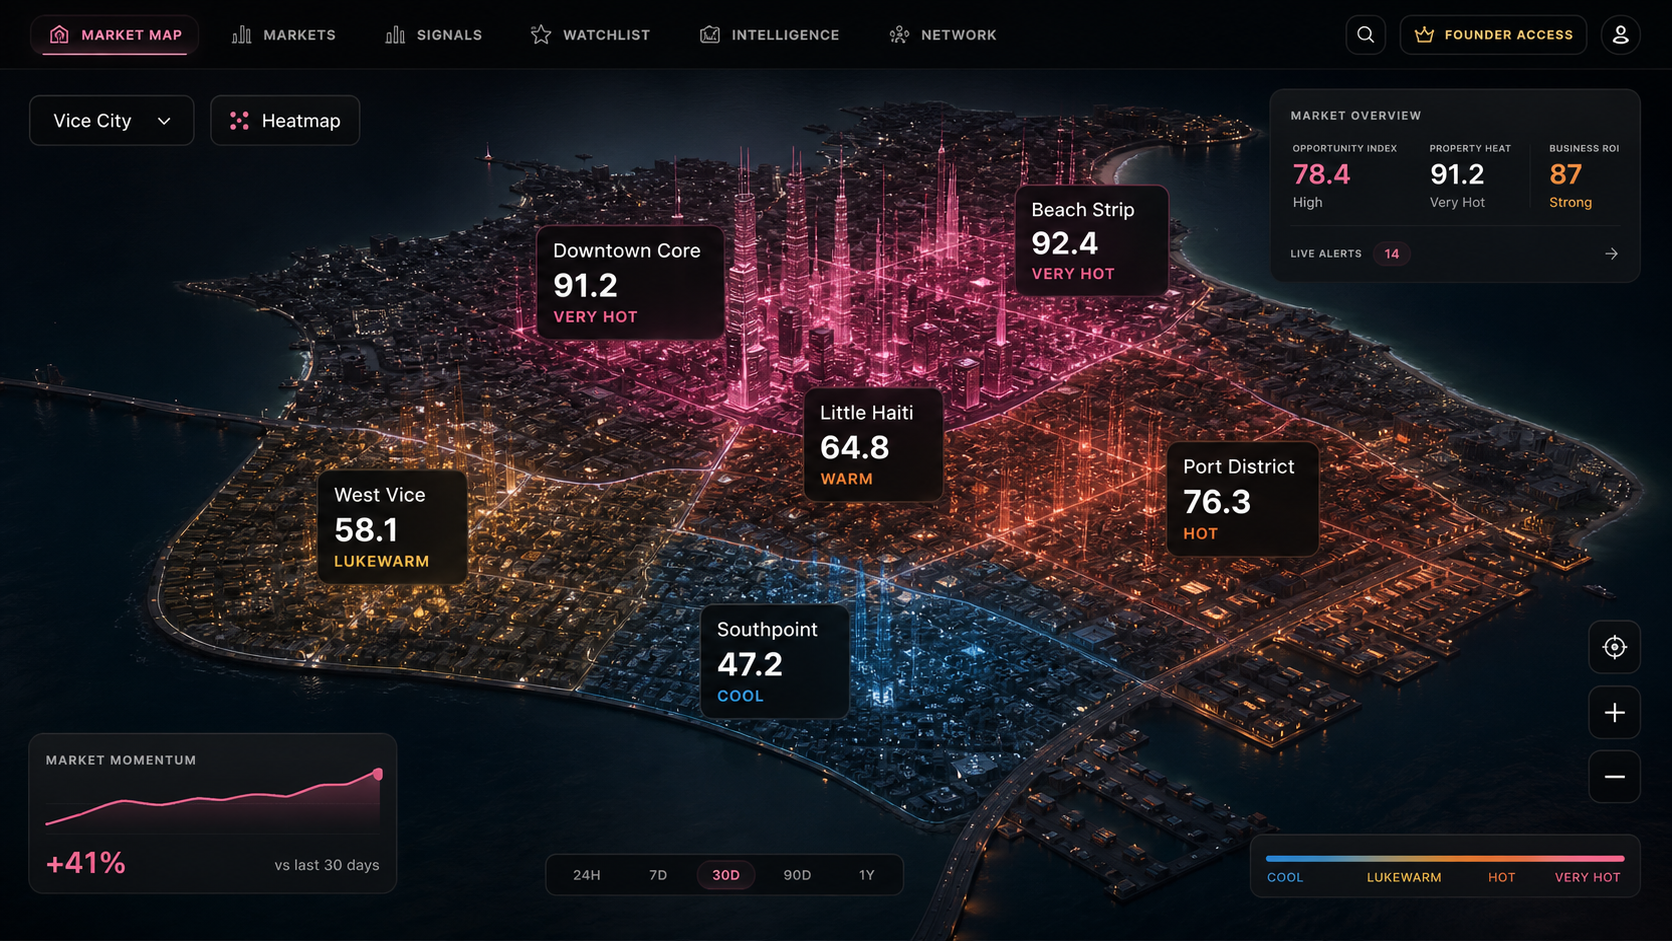Click the Network nodes icon
Viewport: 1672px width, 941px height.
pyautogui.click(x=899, y=35)
